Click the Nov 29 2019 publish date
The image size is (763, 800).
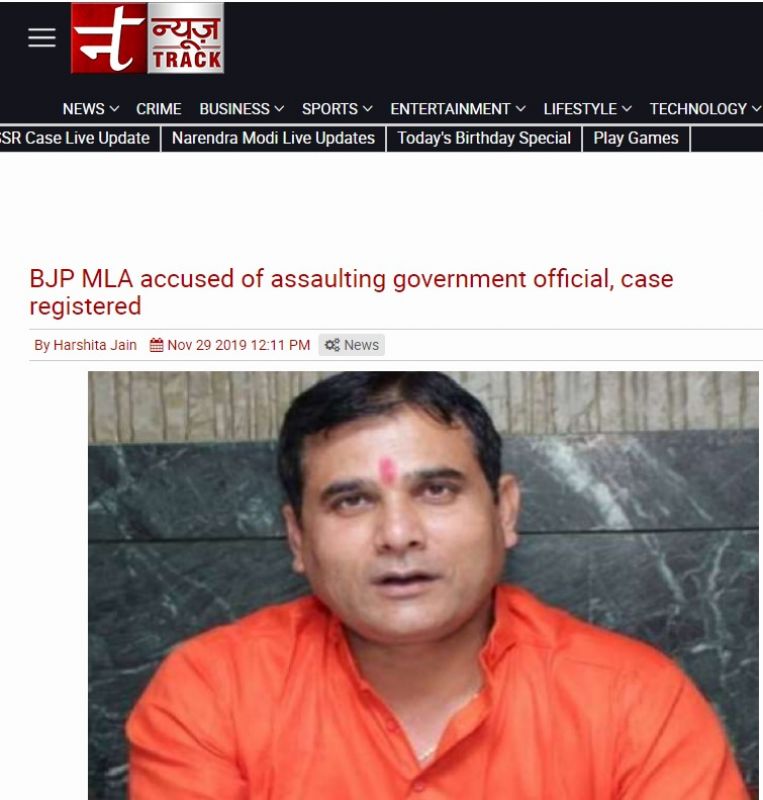coord(238,345)
